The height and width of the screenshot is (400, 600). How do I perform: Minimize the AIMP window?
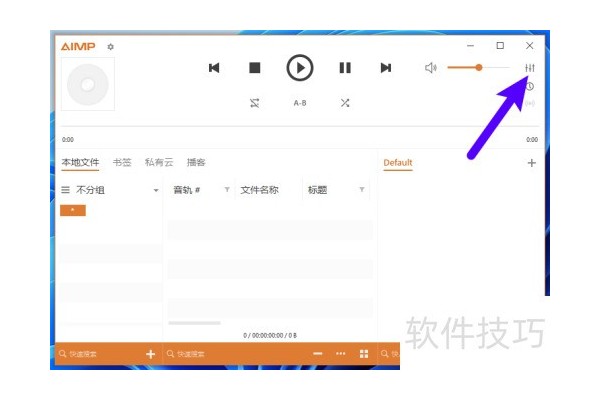coord(471,46)
